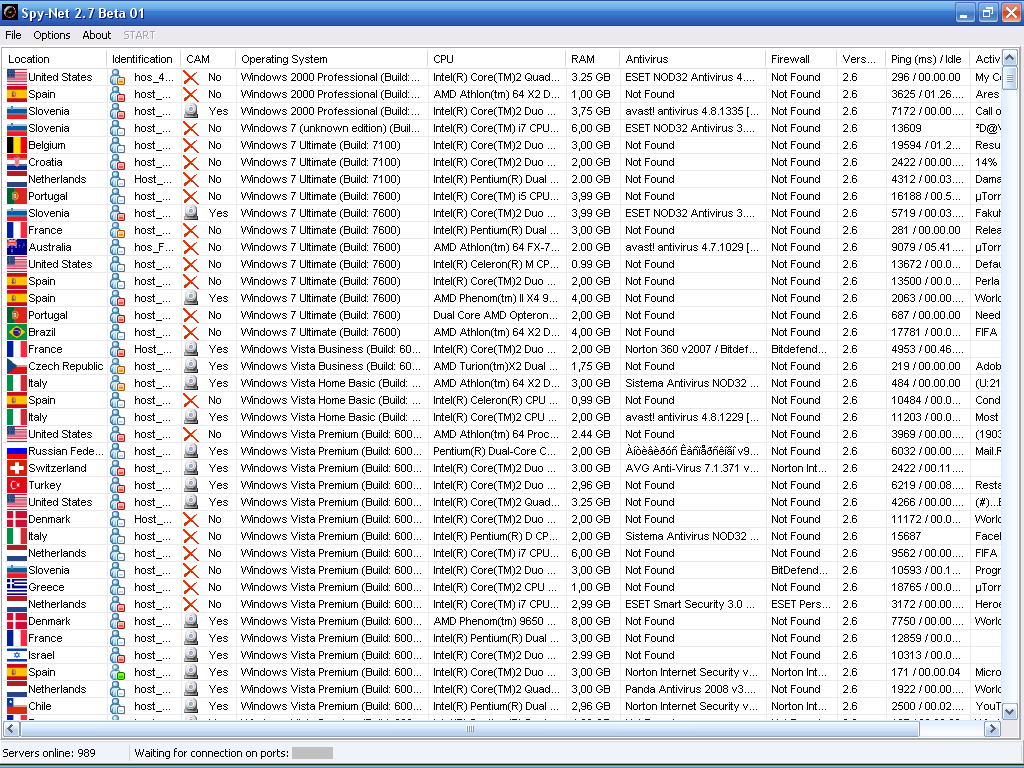Select the 'ESET Pers...' firewall cell
Screen dimensions: 1024x768
coord(801,603)
